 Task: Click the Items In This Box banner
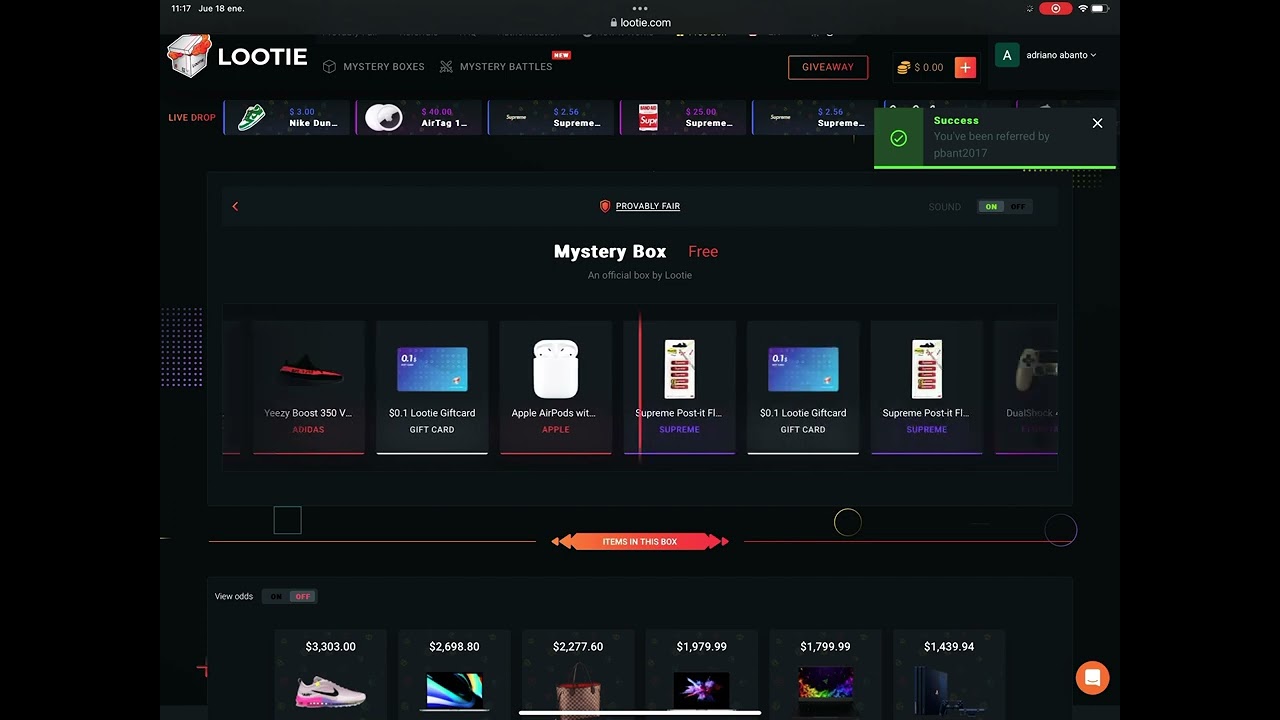click(x=640, y=541)
